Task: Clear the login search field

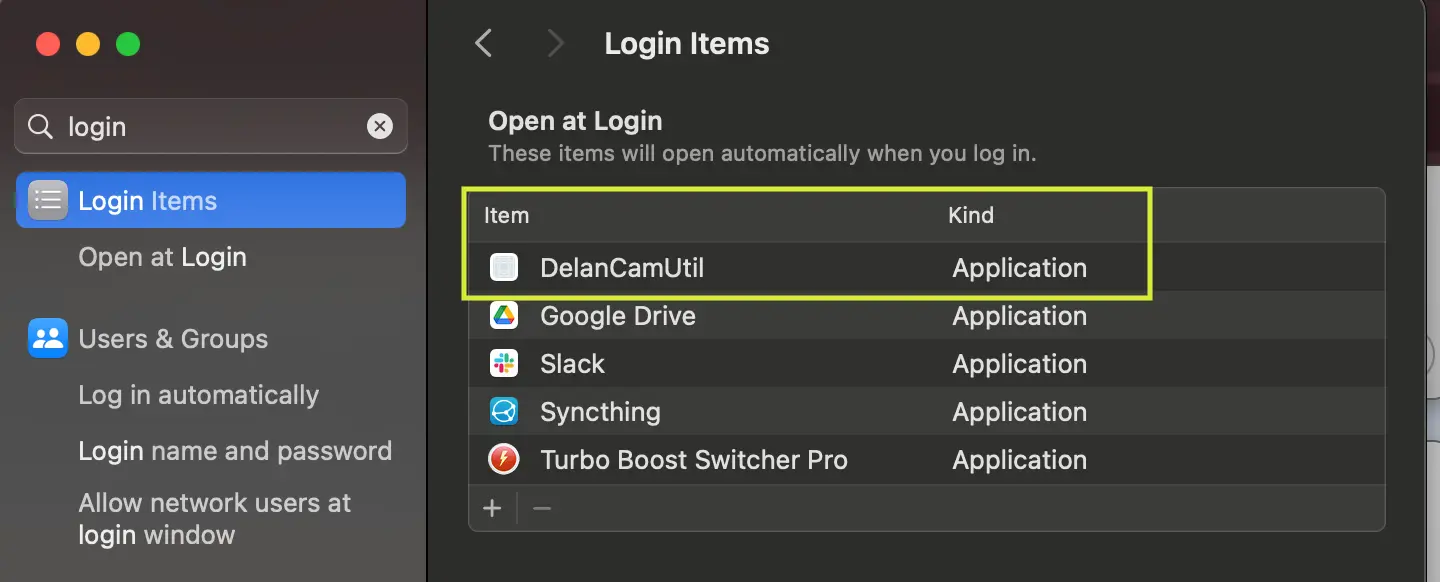Action: tap(380, 126)
